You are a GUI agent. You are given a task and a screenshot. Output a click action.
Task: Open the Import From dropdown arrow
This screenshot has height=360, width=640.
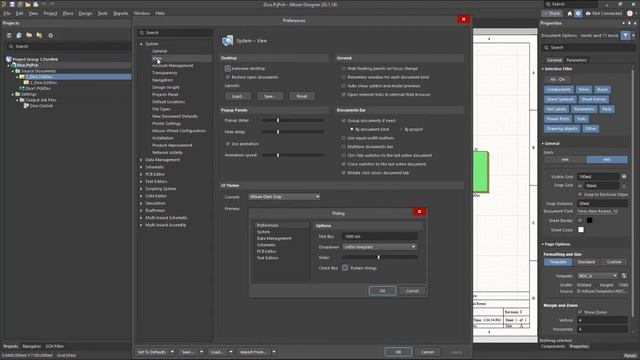coord(274,352)
